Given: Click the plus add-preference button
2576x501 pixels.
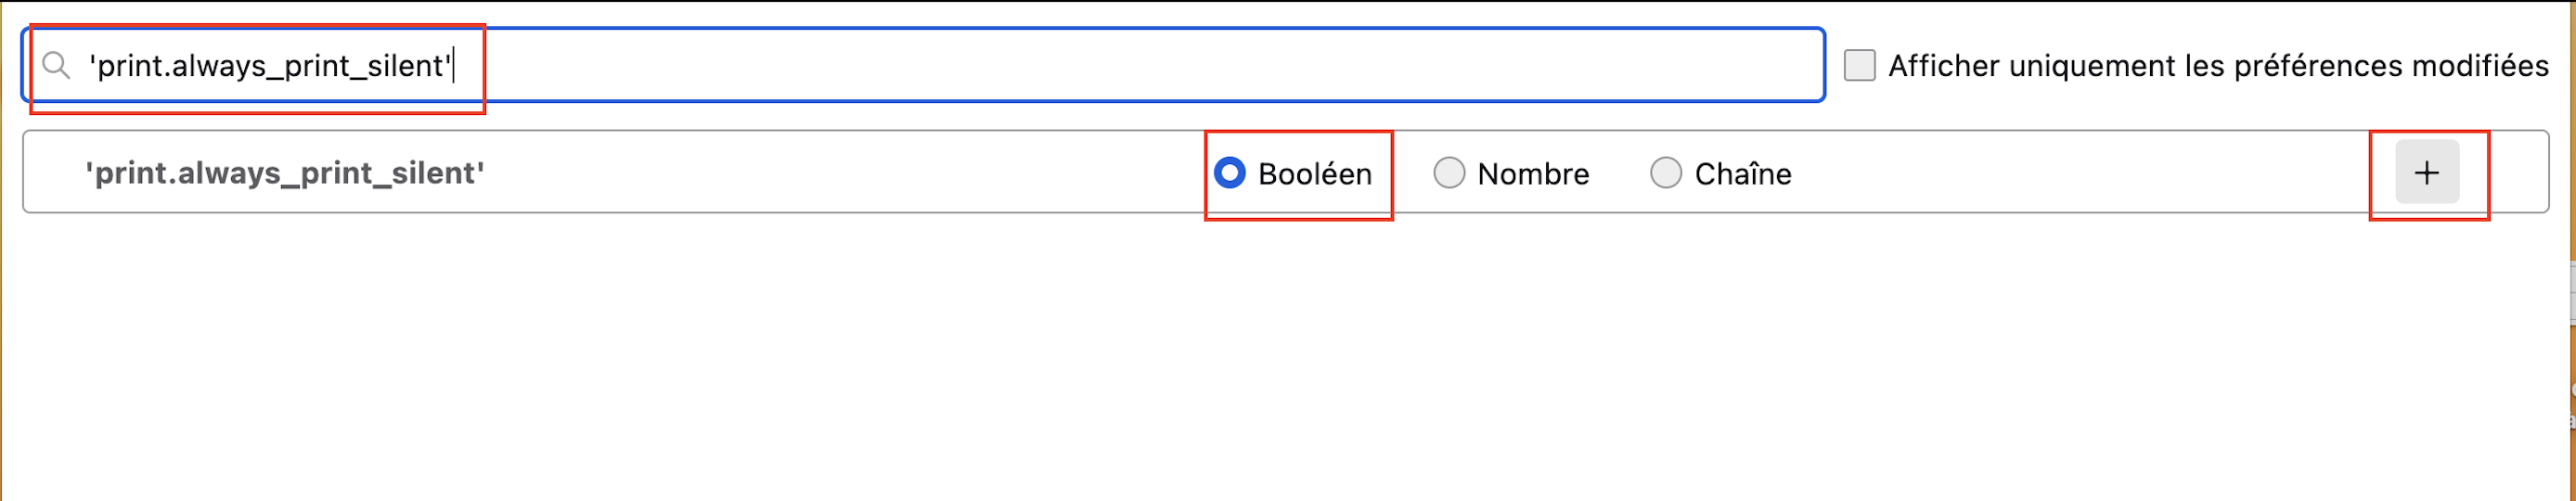Looking at the screenshot, I should pos(2426,173).
